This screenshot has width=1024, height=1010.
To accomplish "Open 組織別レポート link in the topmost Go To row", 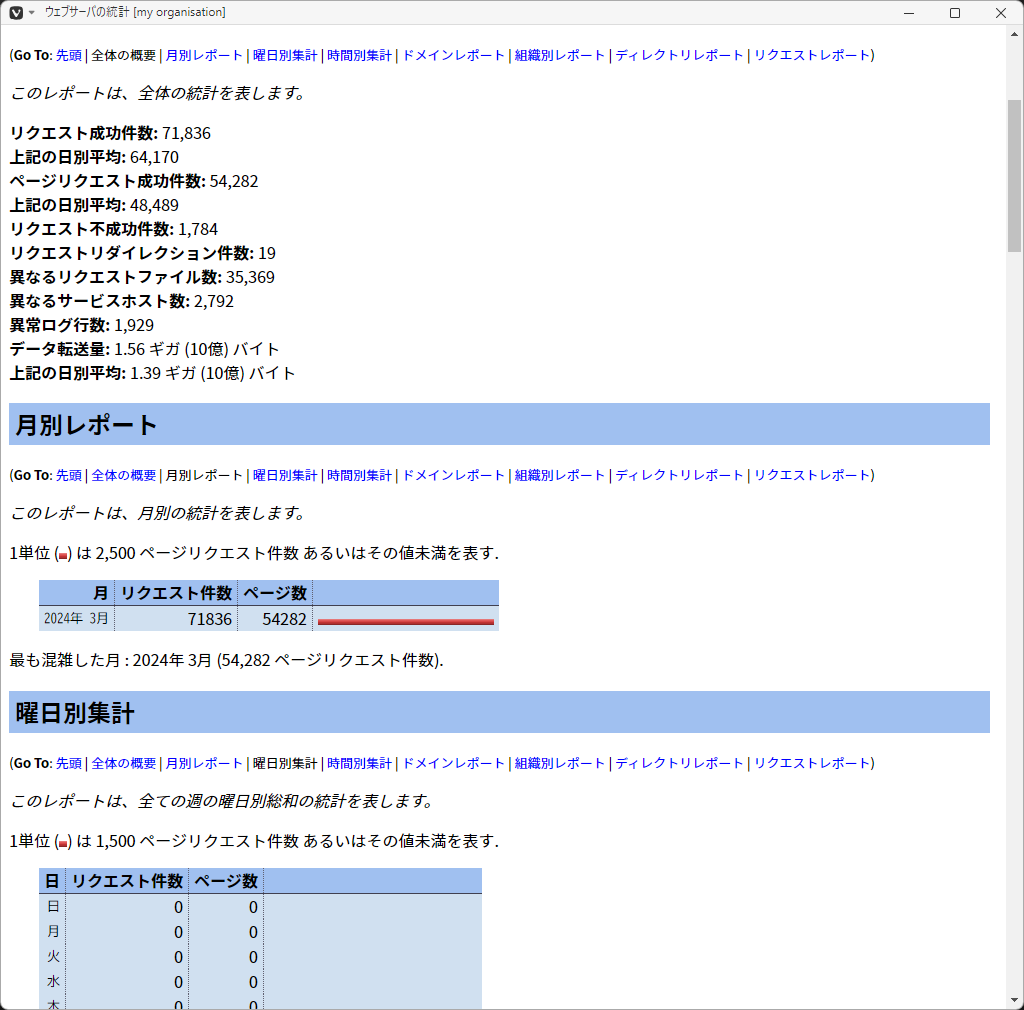I will [x=560, y=55].
